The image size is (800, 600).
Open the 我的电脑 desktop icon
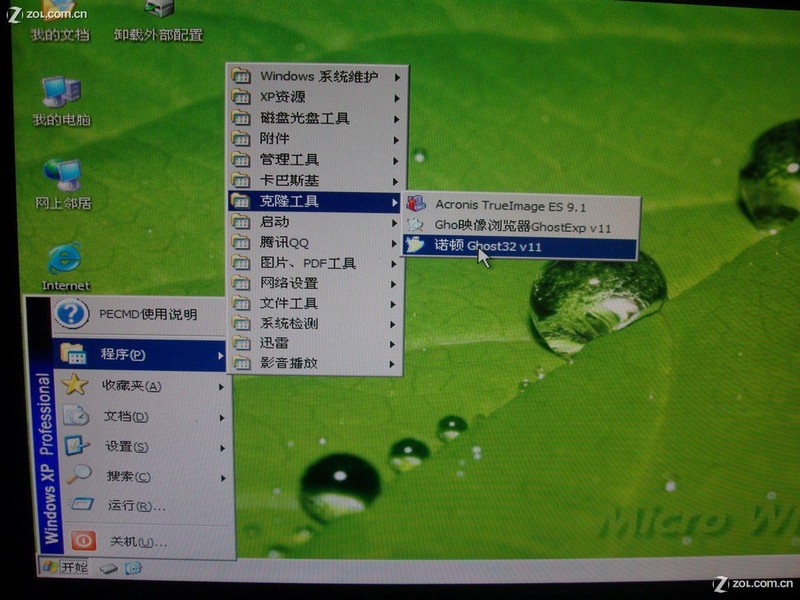pos(61,101)
